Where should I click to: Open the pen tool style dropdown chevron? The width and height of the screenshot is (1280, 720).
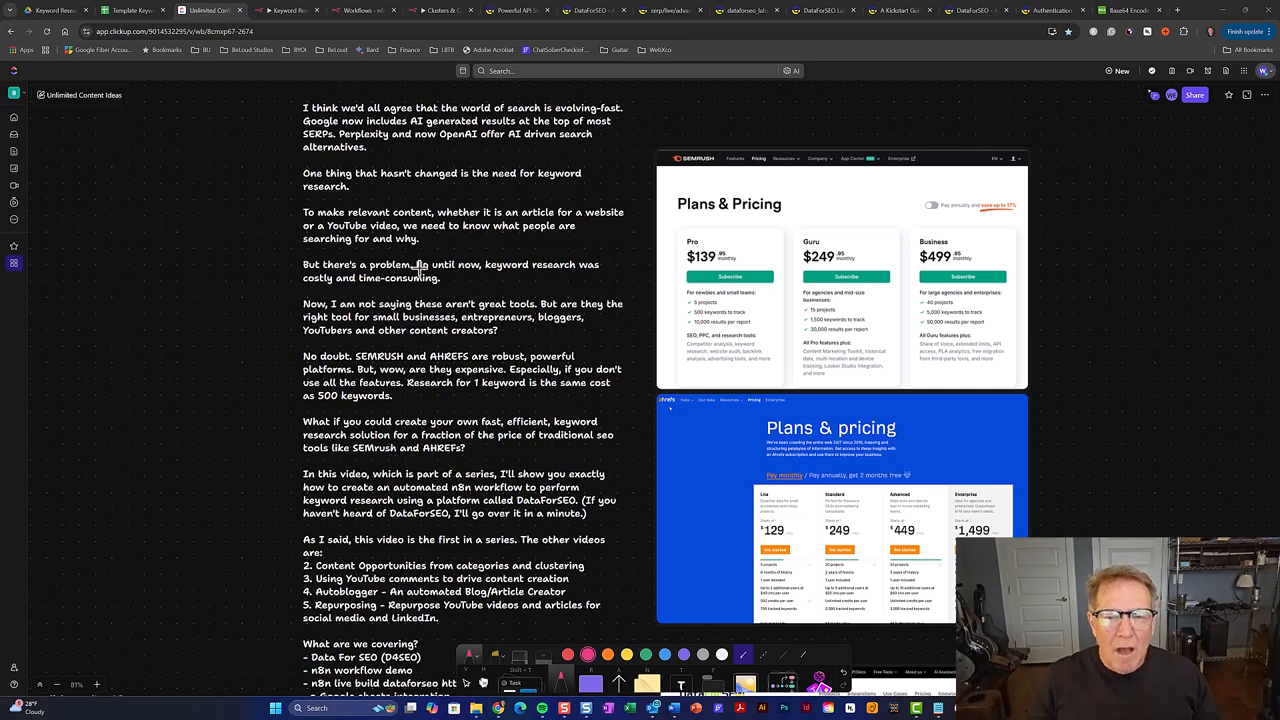477,654
